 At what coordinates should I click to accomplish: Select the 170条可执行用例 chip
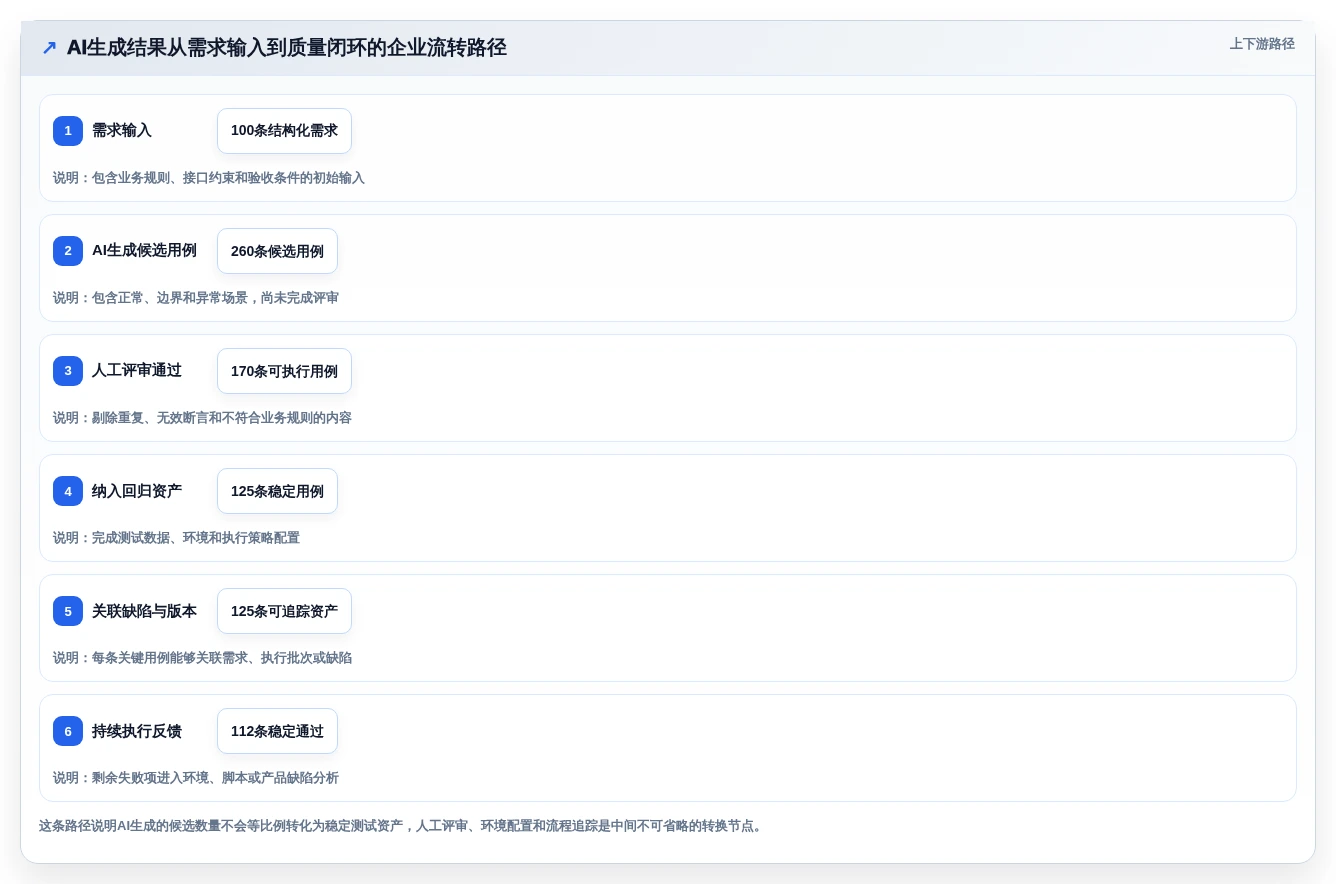tap(284, 371)
